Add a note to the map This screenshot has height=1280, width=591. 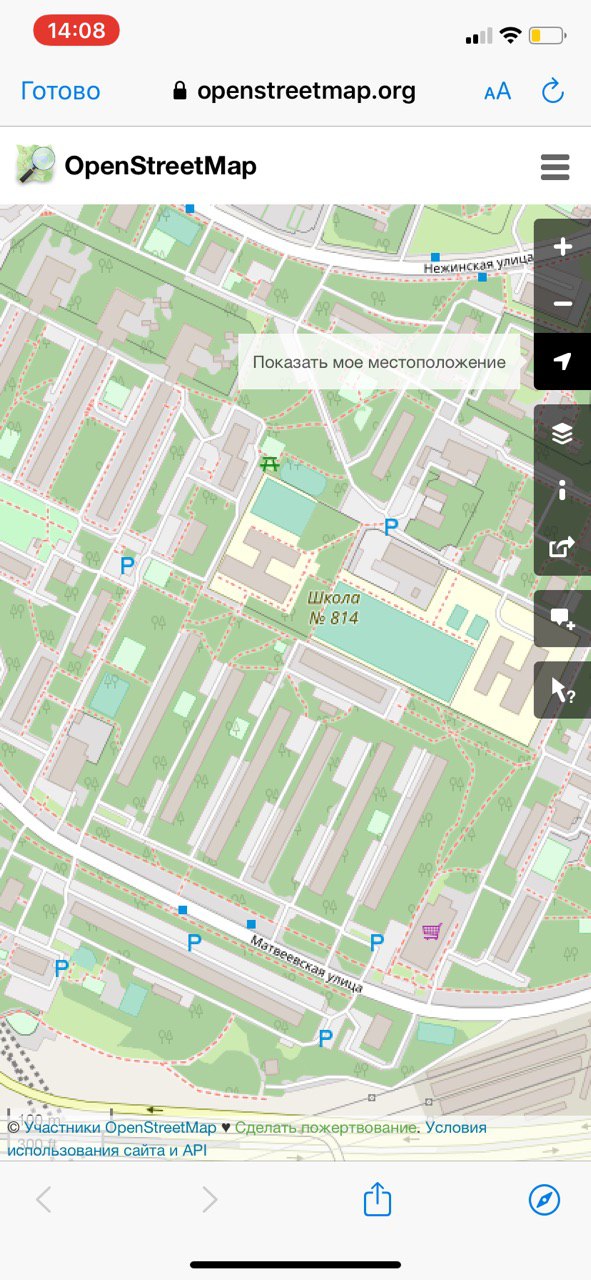[563, 619]
